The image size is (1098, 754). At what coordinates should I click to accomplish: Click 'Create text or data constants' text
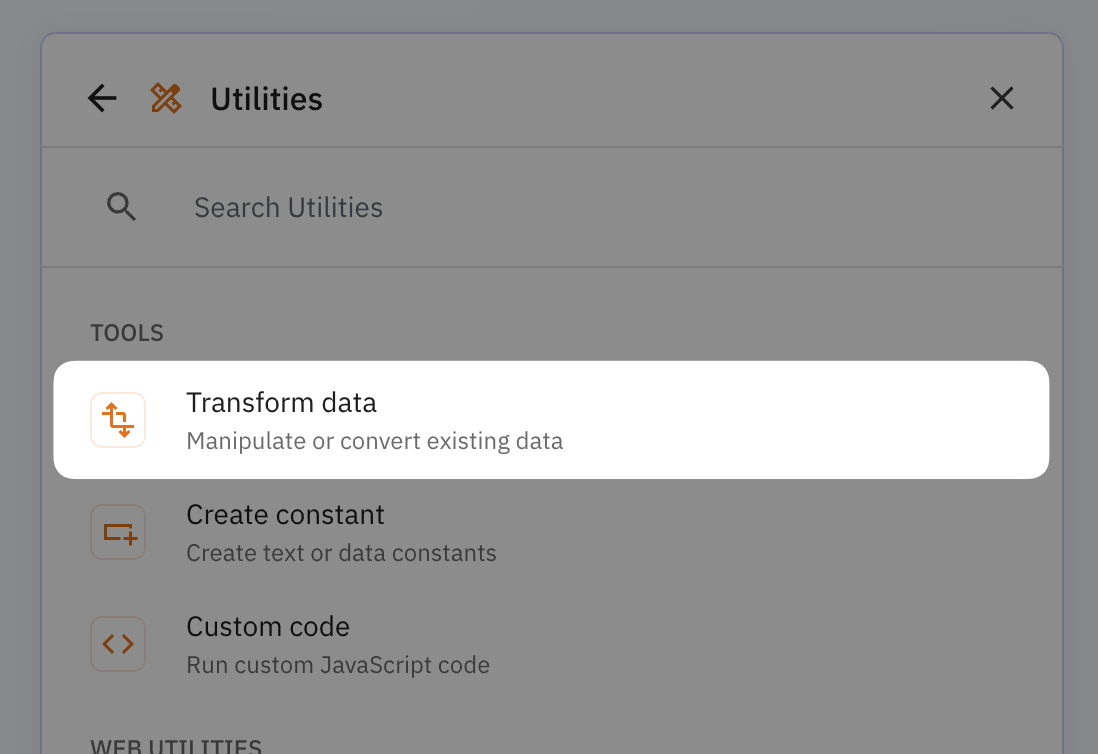(x=341, y=552)
